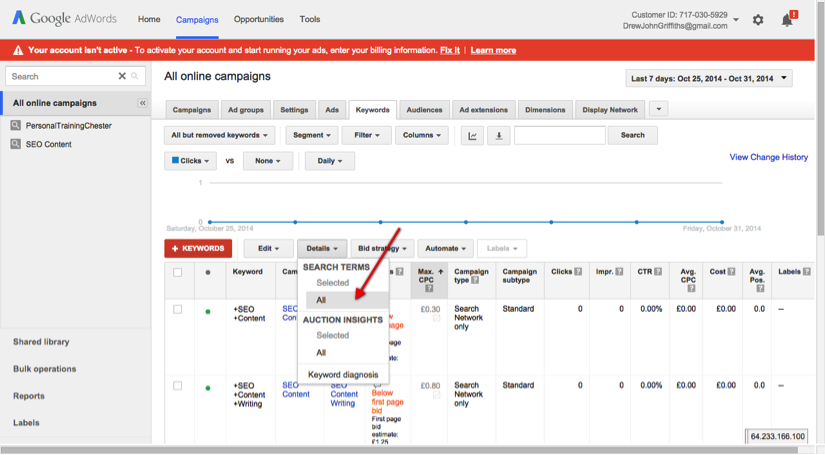Screen dimensions: 825x455
Task: Open the settings gear icon
Action: 758,20
